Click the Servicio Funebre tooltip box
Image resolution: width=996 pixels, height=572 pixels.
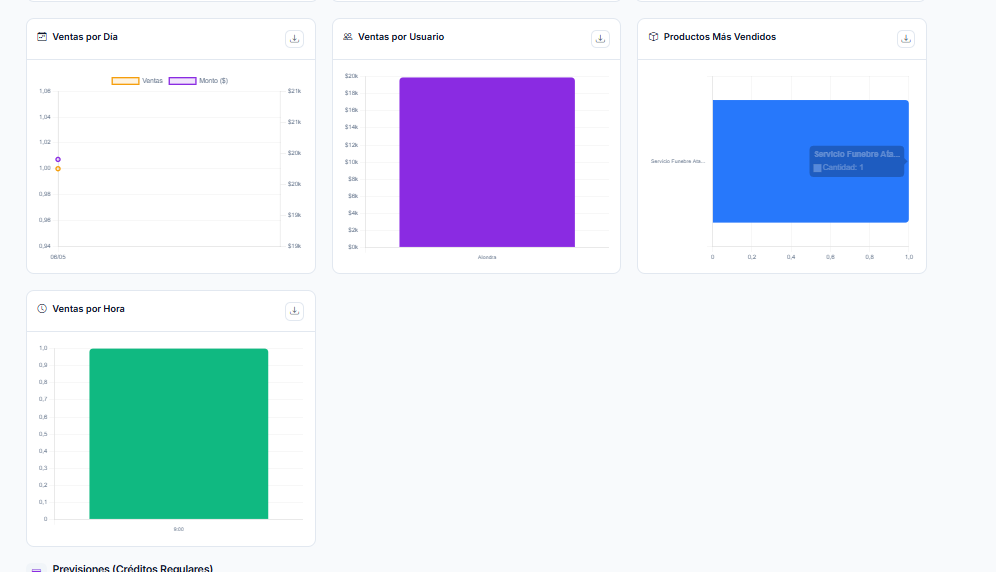pyautogui.click(x=857, y=161)
